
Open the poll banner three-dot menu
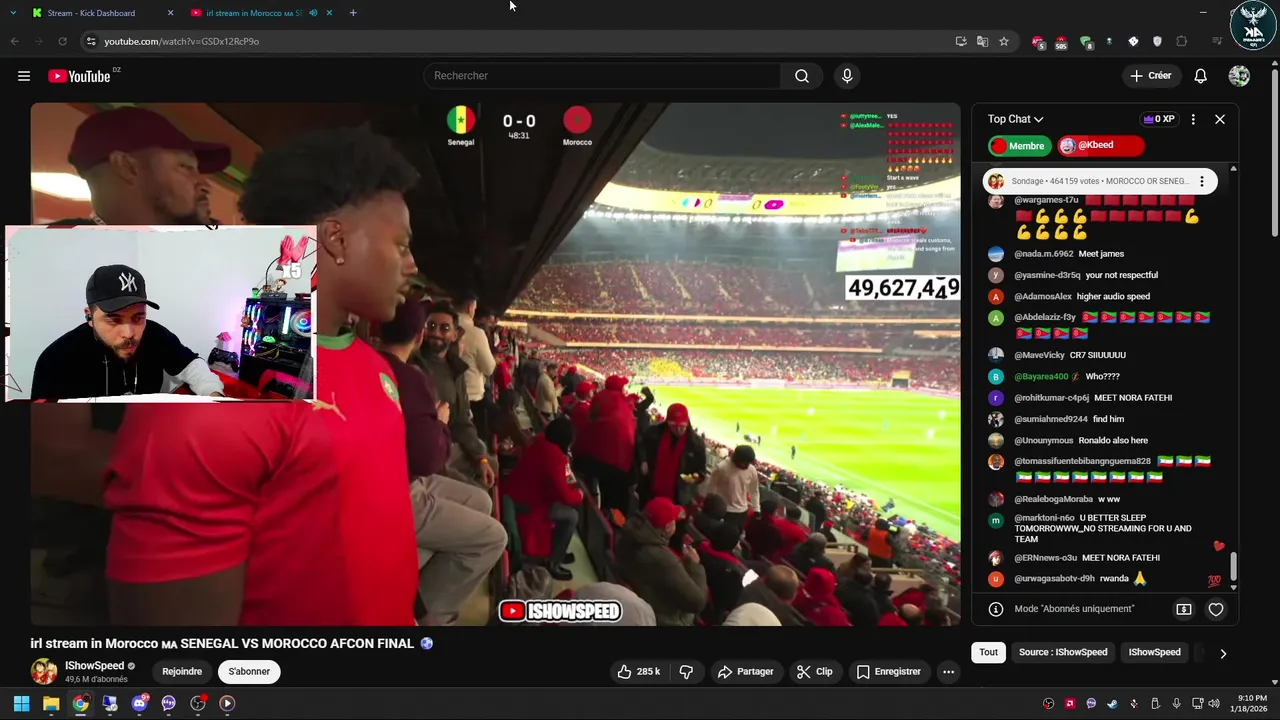pyautogui.click(x=1202, y=181)
